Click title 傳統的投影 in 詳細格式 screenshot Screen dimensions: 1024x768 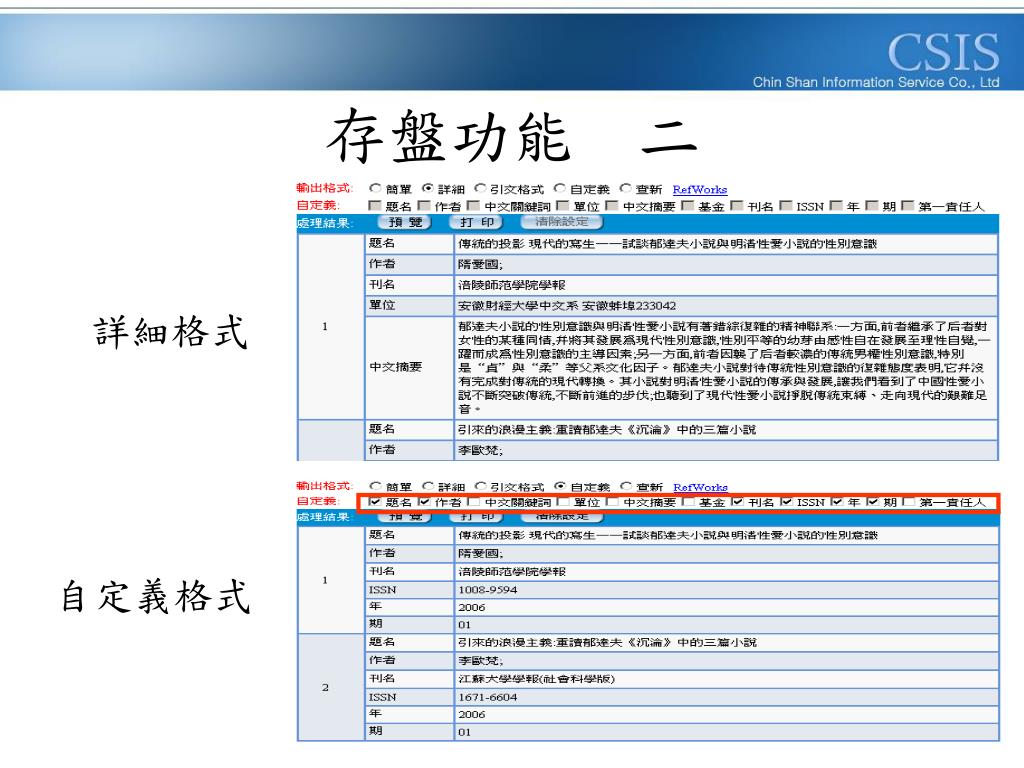tap(667, 244)
